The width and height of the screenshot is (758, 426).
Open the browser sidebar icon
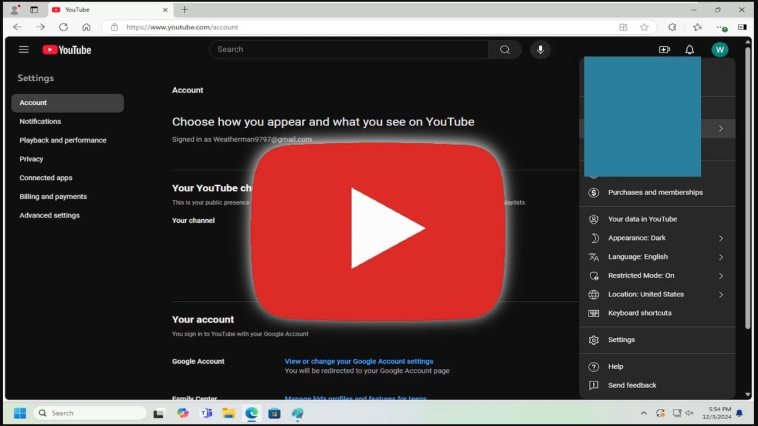(x=742, y=27)
